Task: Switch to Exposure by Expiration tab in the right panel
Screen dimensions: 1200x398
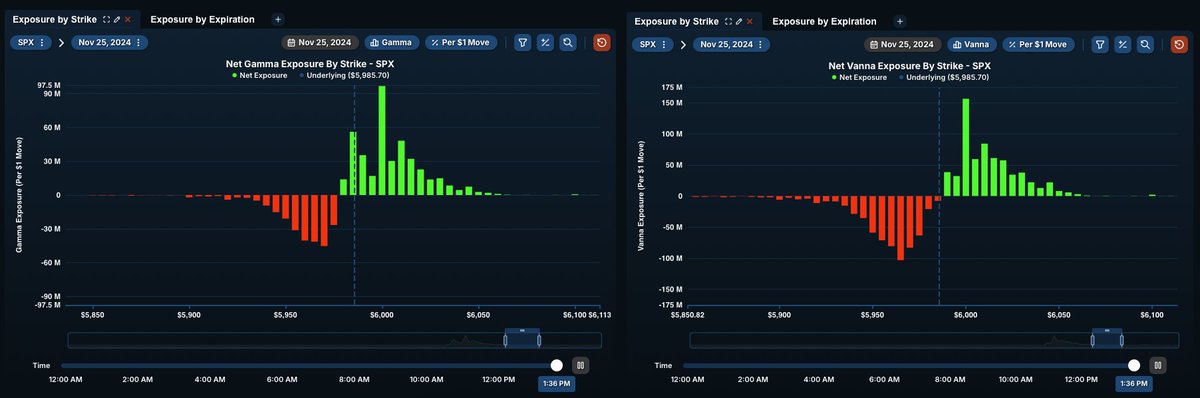Action: (x=824, y=21)
